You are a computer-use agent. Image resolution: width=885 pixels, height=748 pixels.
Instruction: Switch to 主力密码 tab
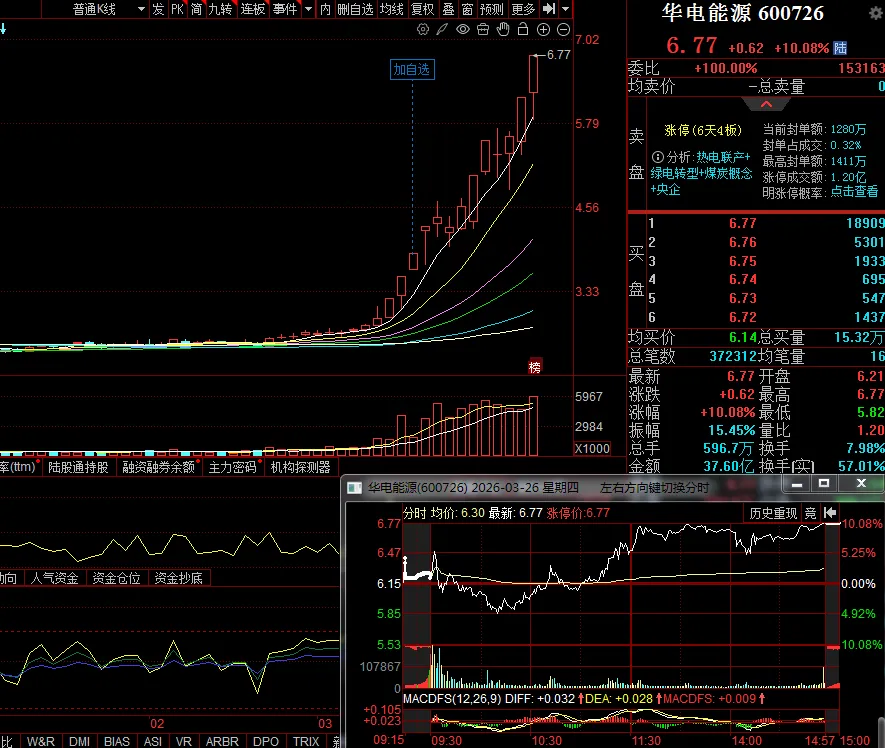(233, 467)
